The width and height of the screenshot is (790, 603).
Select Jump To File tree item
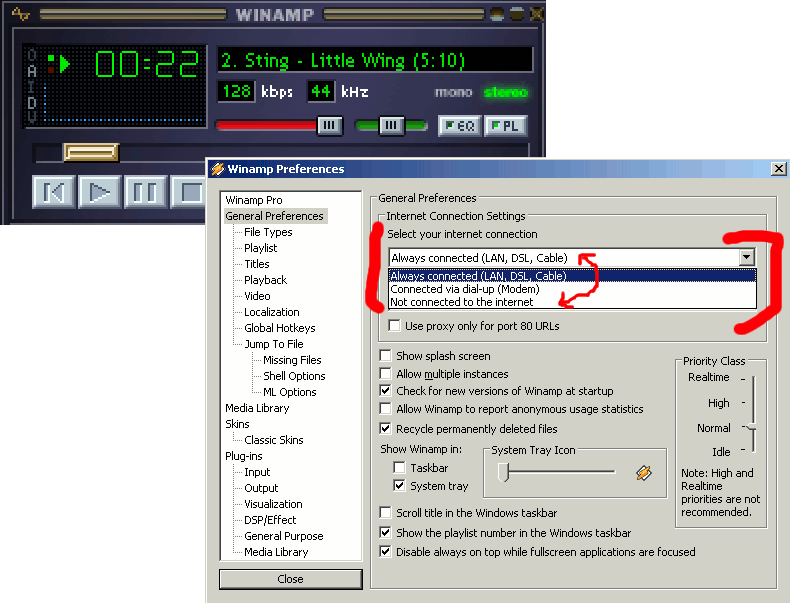pyautogui.click(x=274, y=344)
